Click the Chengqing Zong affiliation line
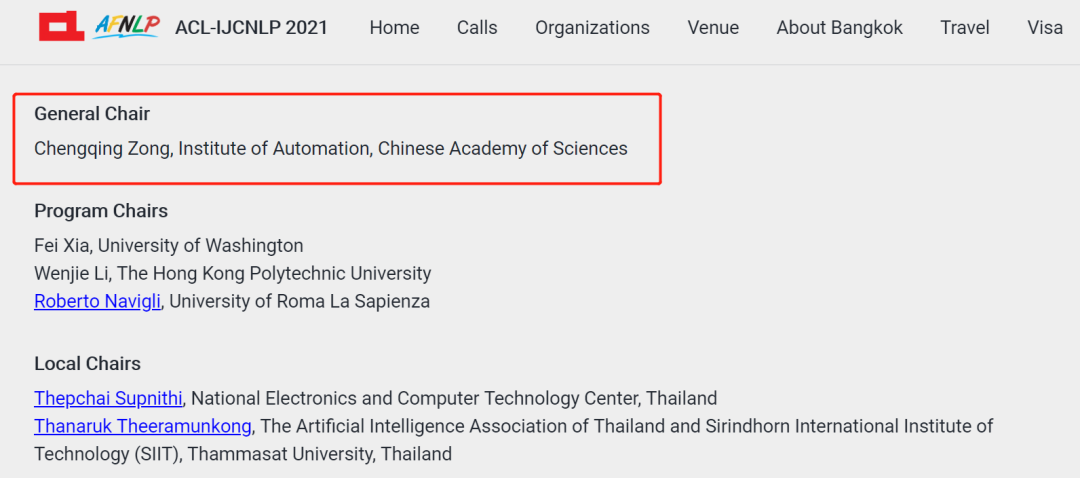Viewport: 1080px width, 478px height. pos(331,149)
